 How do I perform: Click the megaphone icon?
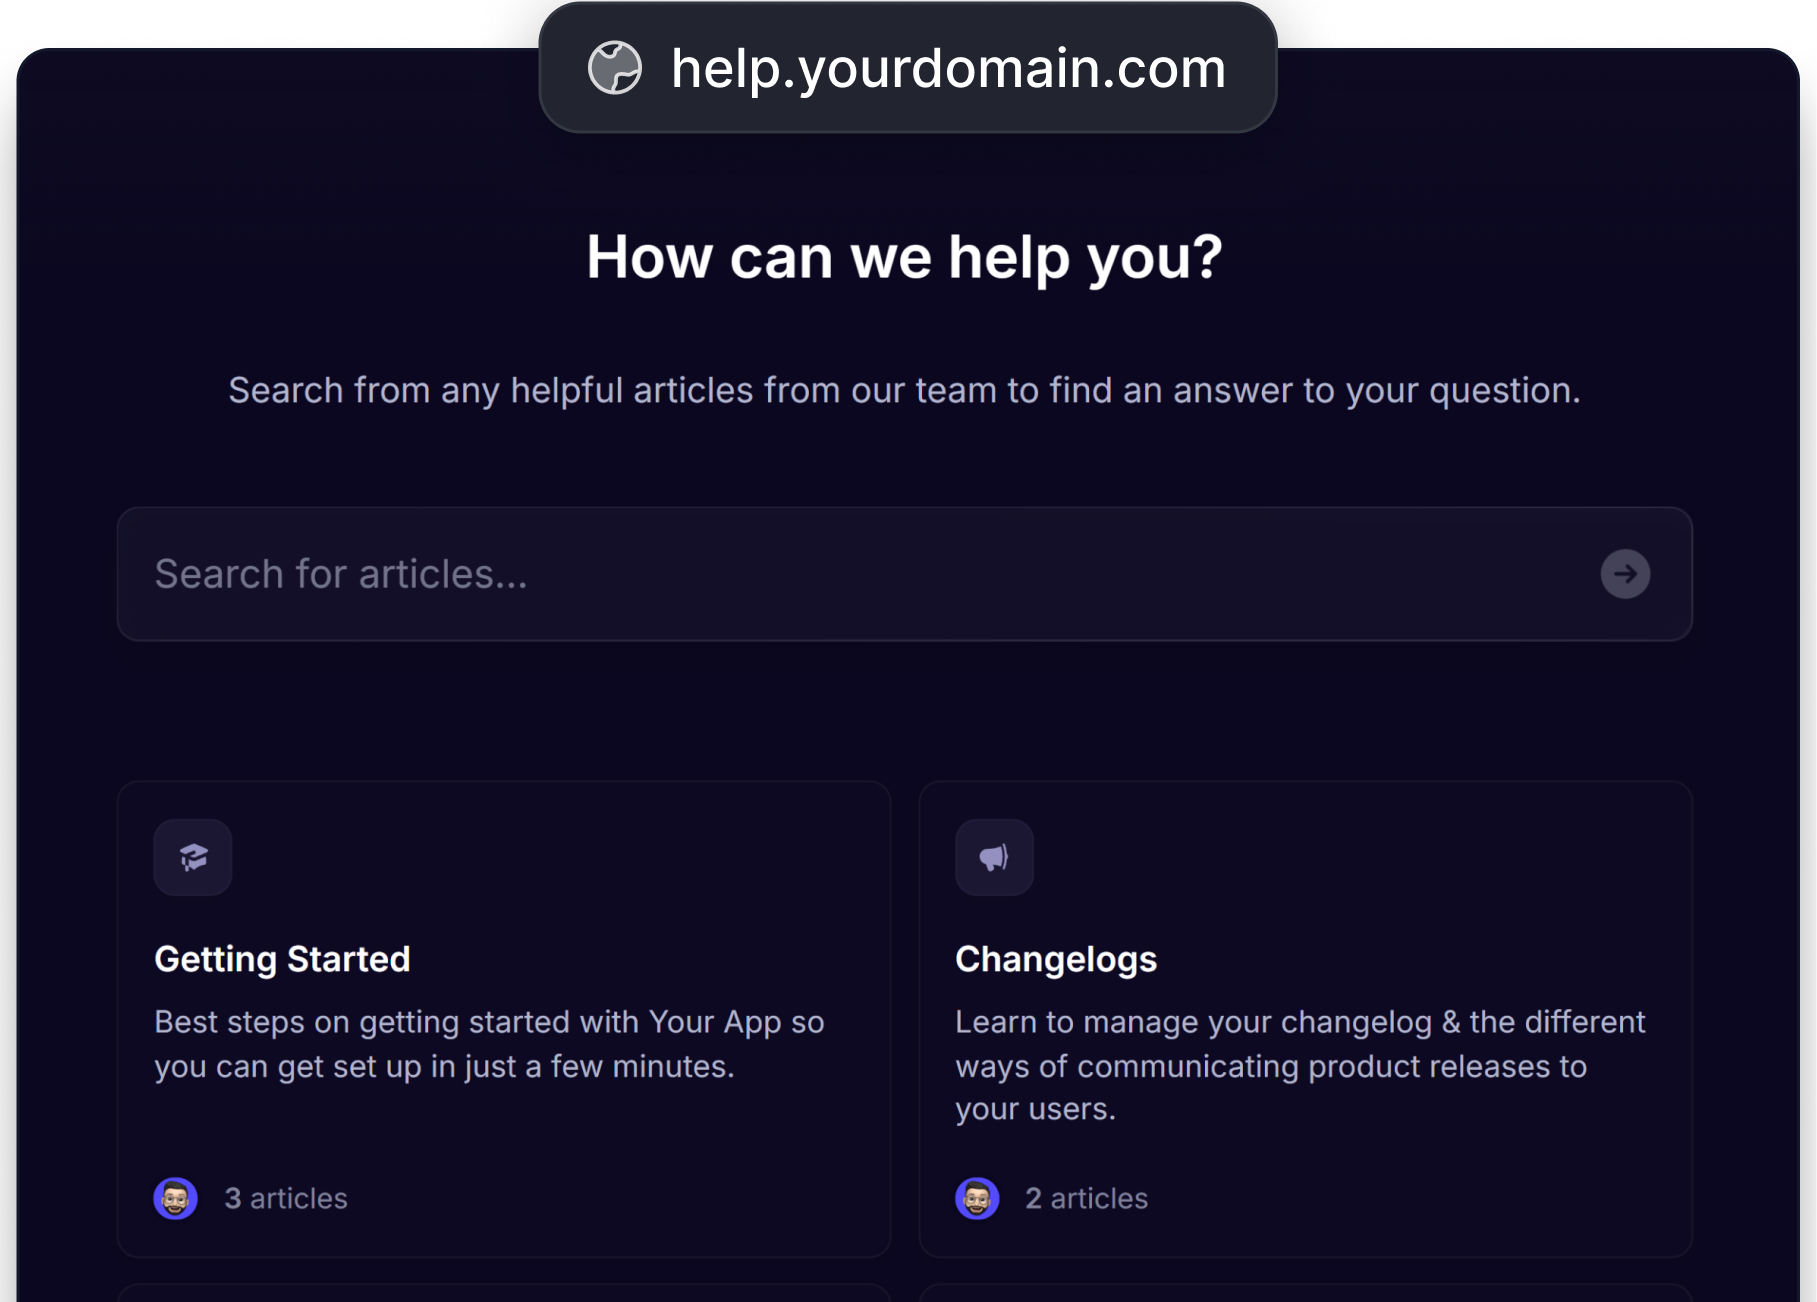(994, 857)
